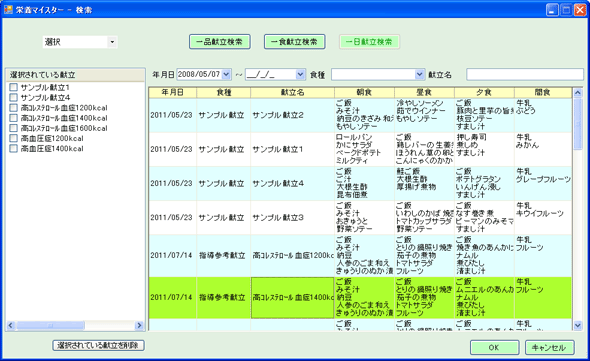The width and height of the screenshot is (590, 361).
Task: Click dinner cell containing ポテトグラタン
Action: (484, 184)
